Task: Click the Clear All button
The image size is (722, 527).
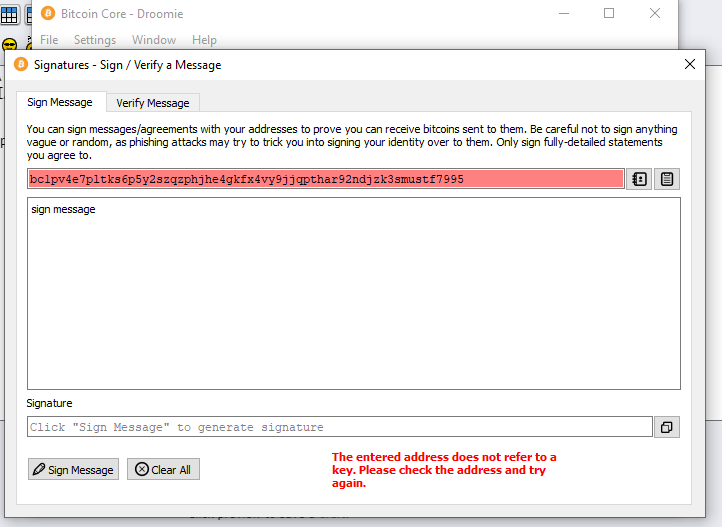Action: (x=163, y=469)
